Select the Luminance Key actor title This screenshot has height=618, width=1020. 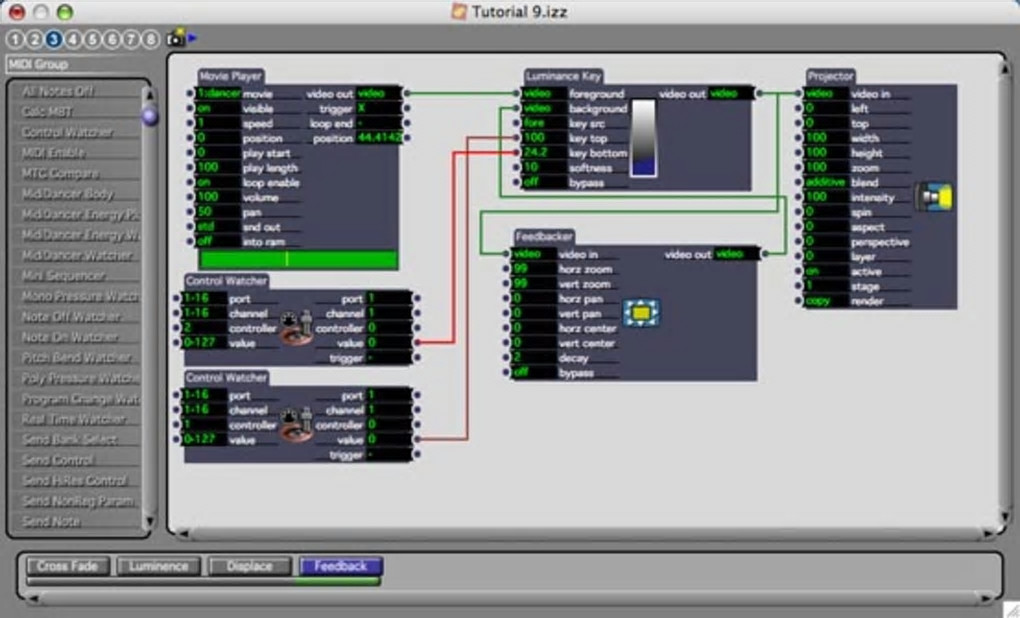point(563,76)
